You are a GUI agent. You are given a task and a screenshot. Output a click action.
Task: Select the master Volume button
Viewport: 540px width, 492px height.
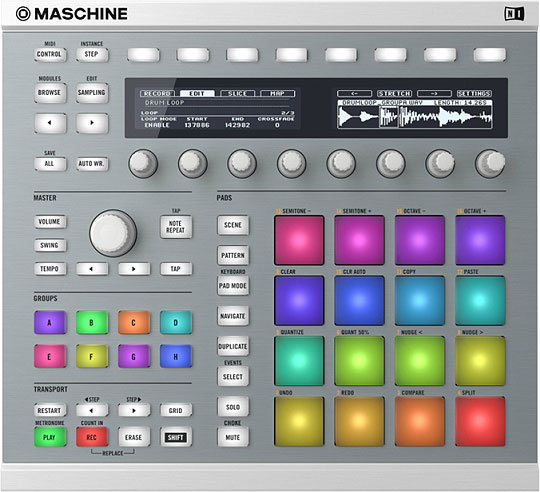50,222
